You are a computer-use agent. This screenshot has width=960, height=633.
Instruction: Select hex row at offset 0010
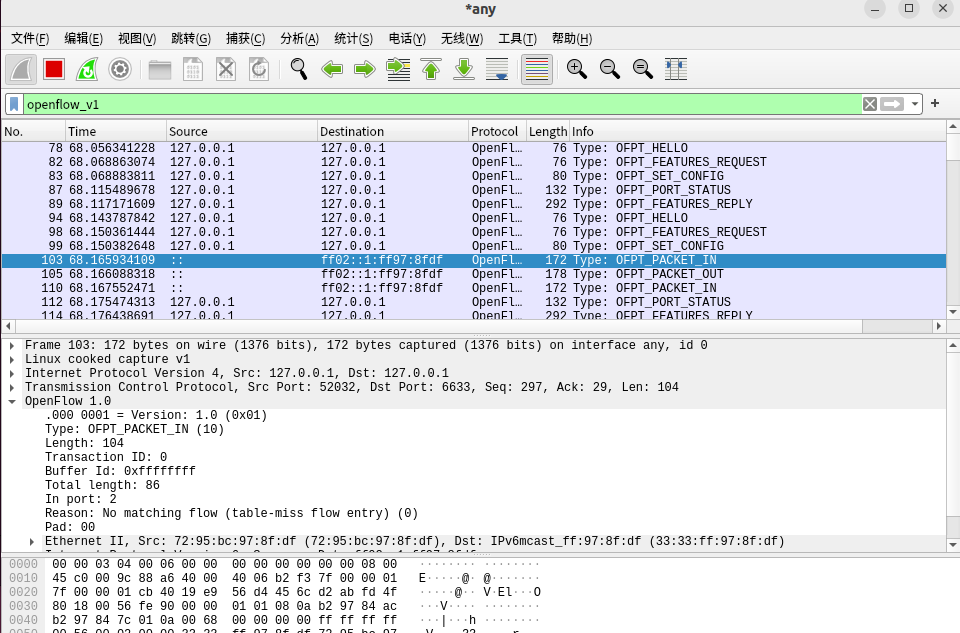pyautogui.click(x=274, y=578)
